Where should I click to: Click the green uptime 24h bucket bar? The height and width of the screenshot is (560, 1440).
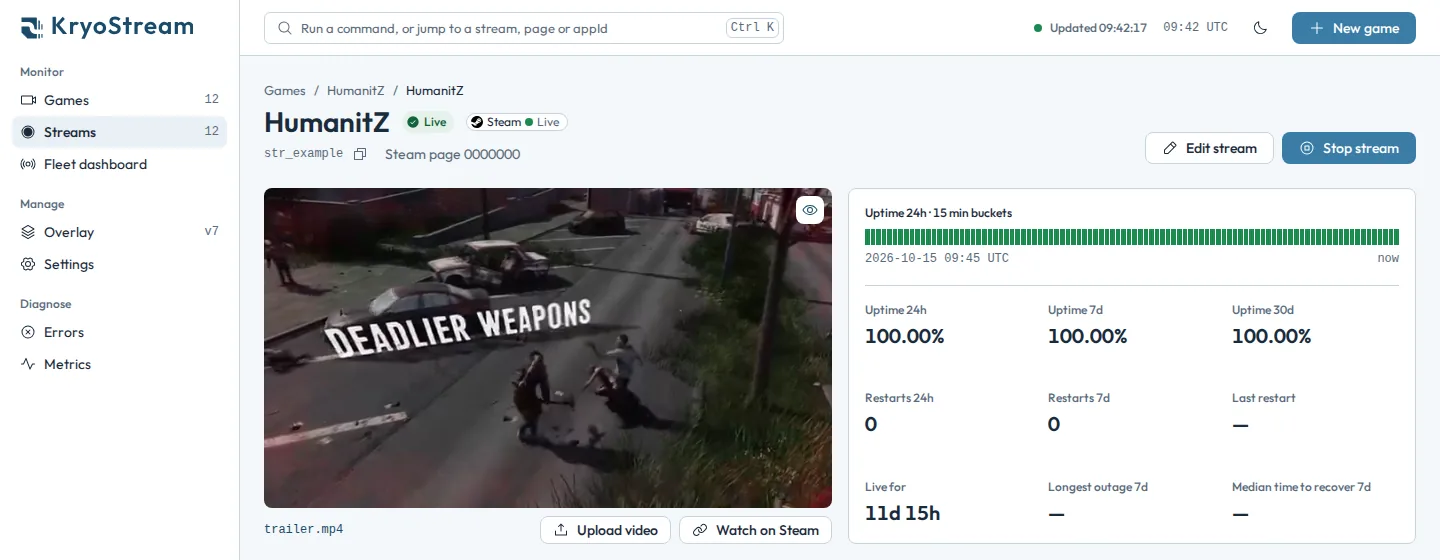click(1132, 237)
